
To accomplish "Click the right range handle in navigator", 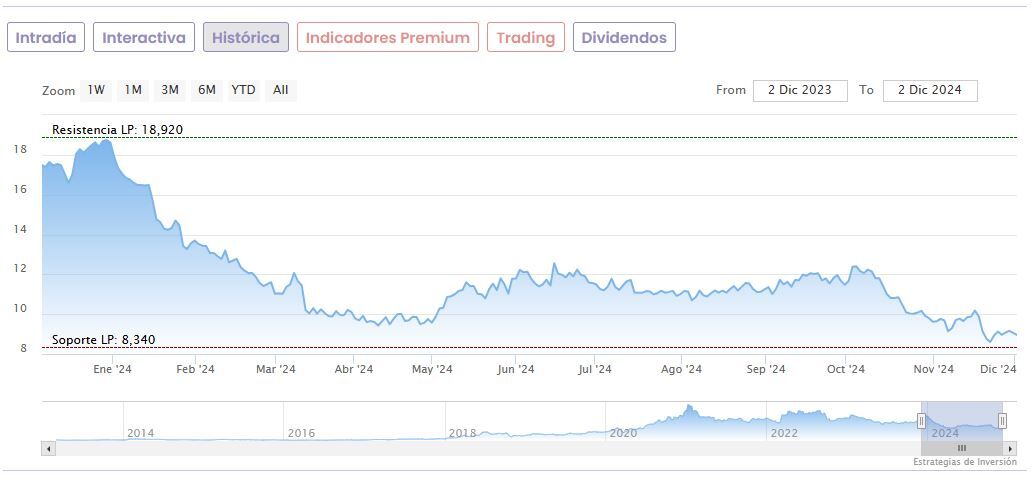I will (1002, 421).
